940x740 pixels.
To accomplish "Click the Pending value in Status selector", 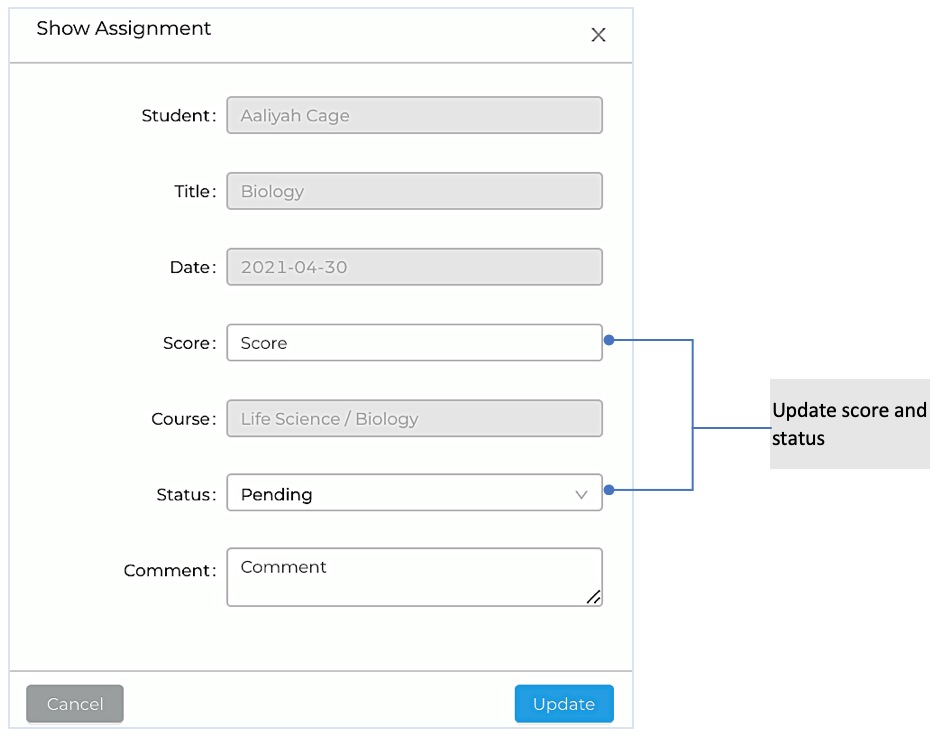I will (277, 494).
